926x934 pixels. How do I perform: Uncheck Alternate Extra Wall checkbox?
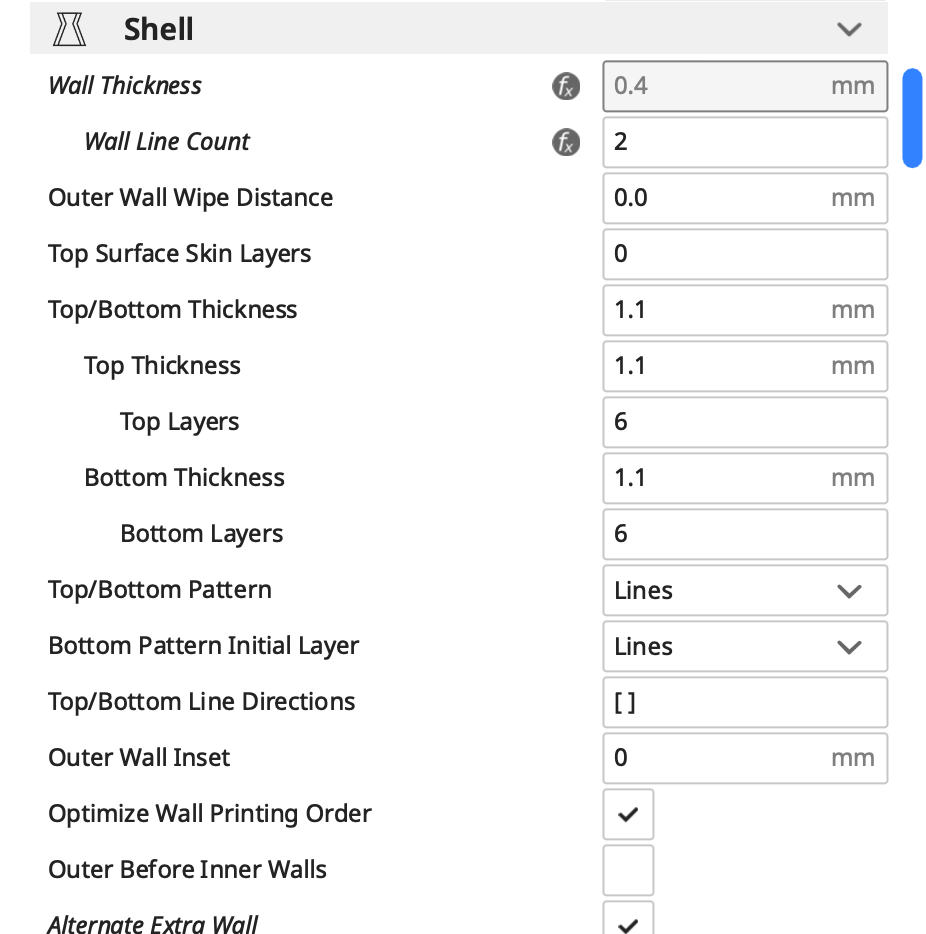[x=628, y=922]
